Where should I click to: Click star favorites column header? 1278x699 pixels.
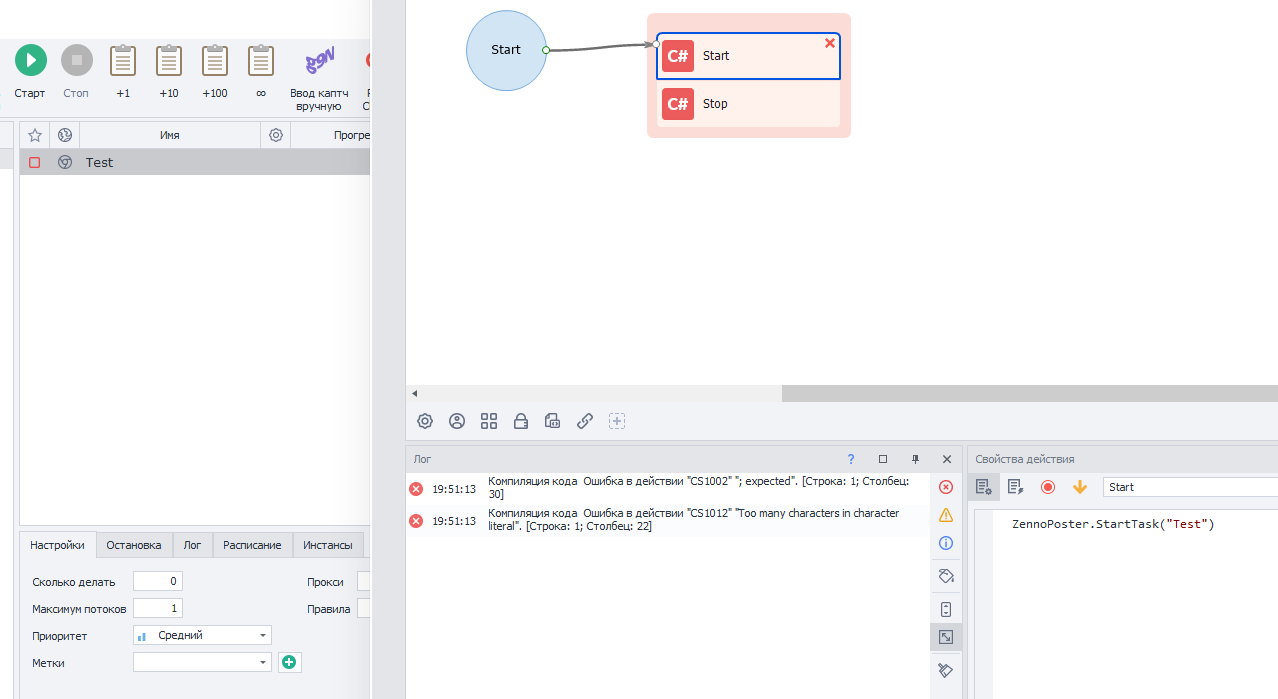35,135
